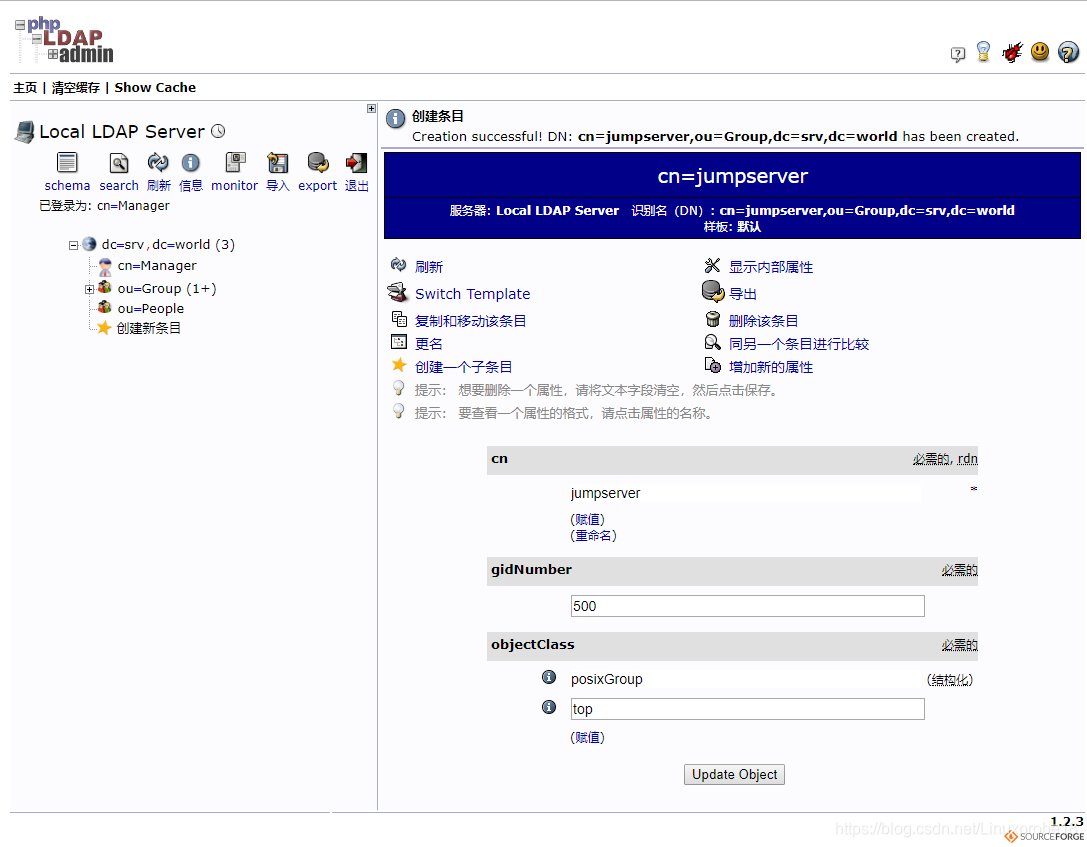Open the monitor icon
Viewport: 1087px width, 847px height.
pos(235,163)
